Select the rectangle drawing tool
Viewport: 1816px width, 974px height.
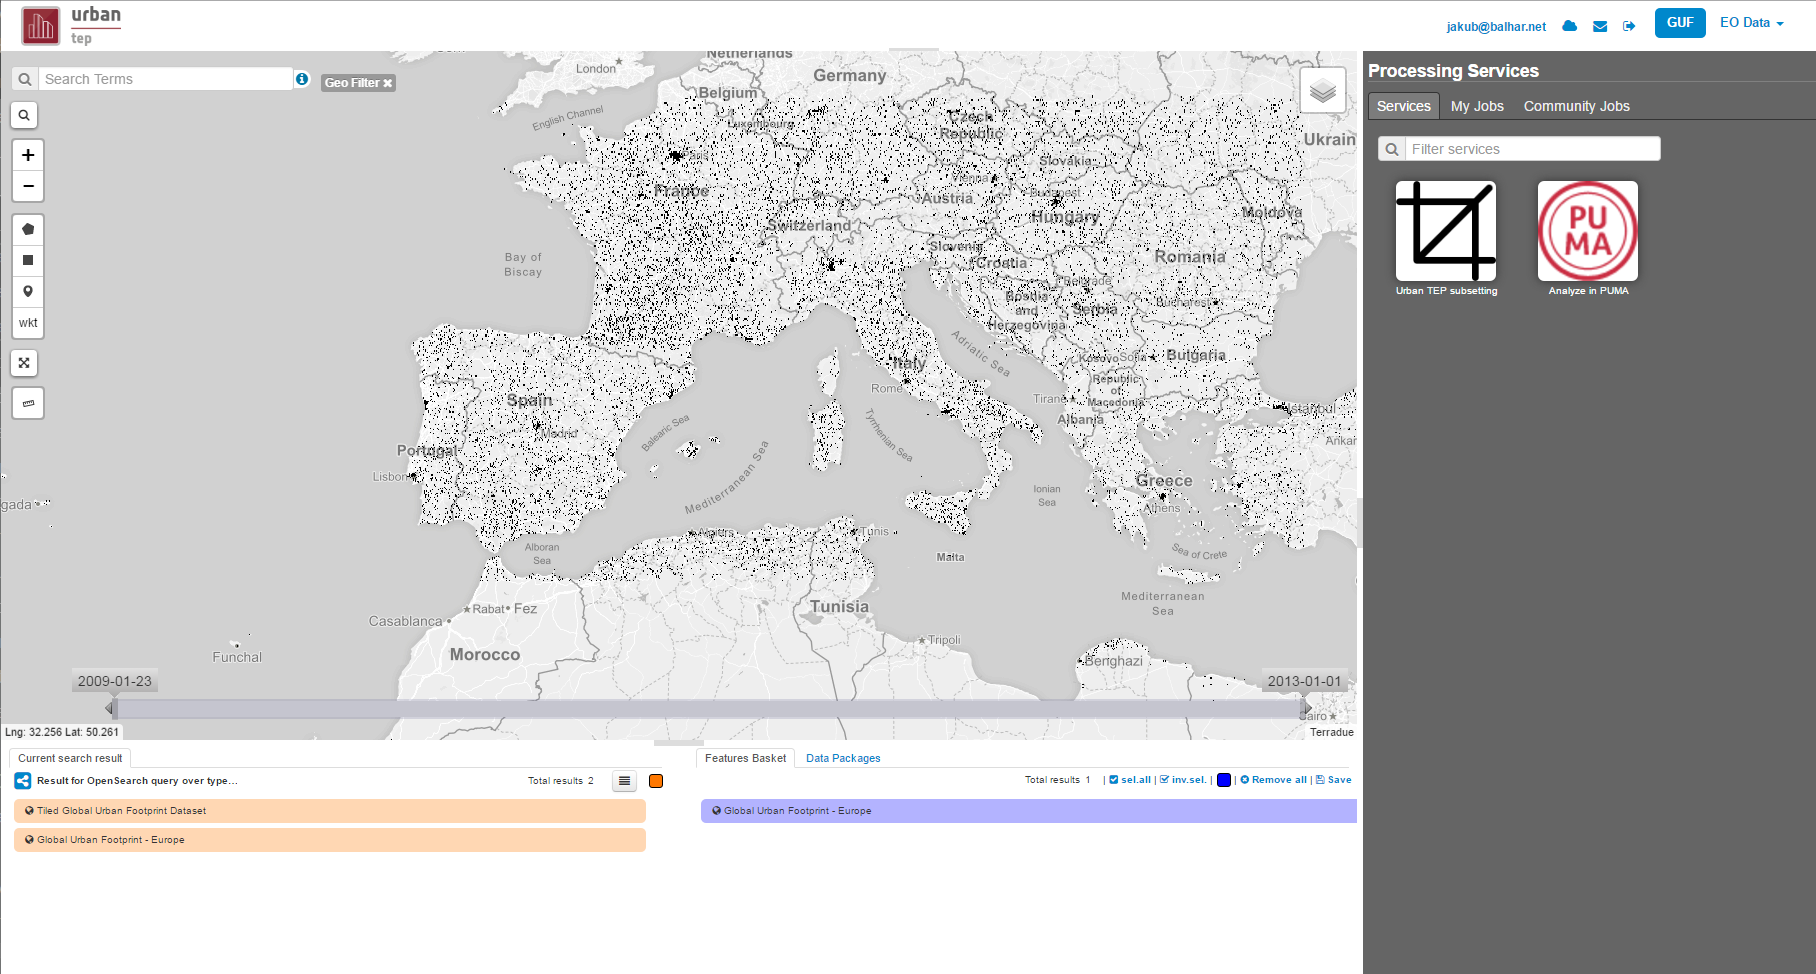(28, 260)
